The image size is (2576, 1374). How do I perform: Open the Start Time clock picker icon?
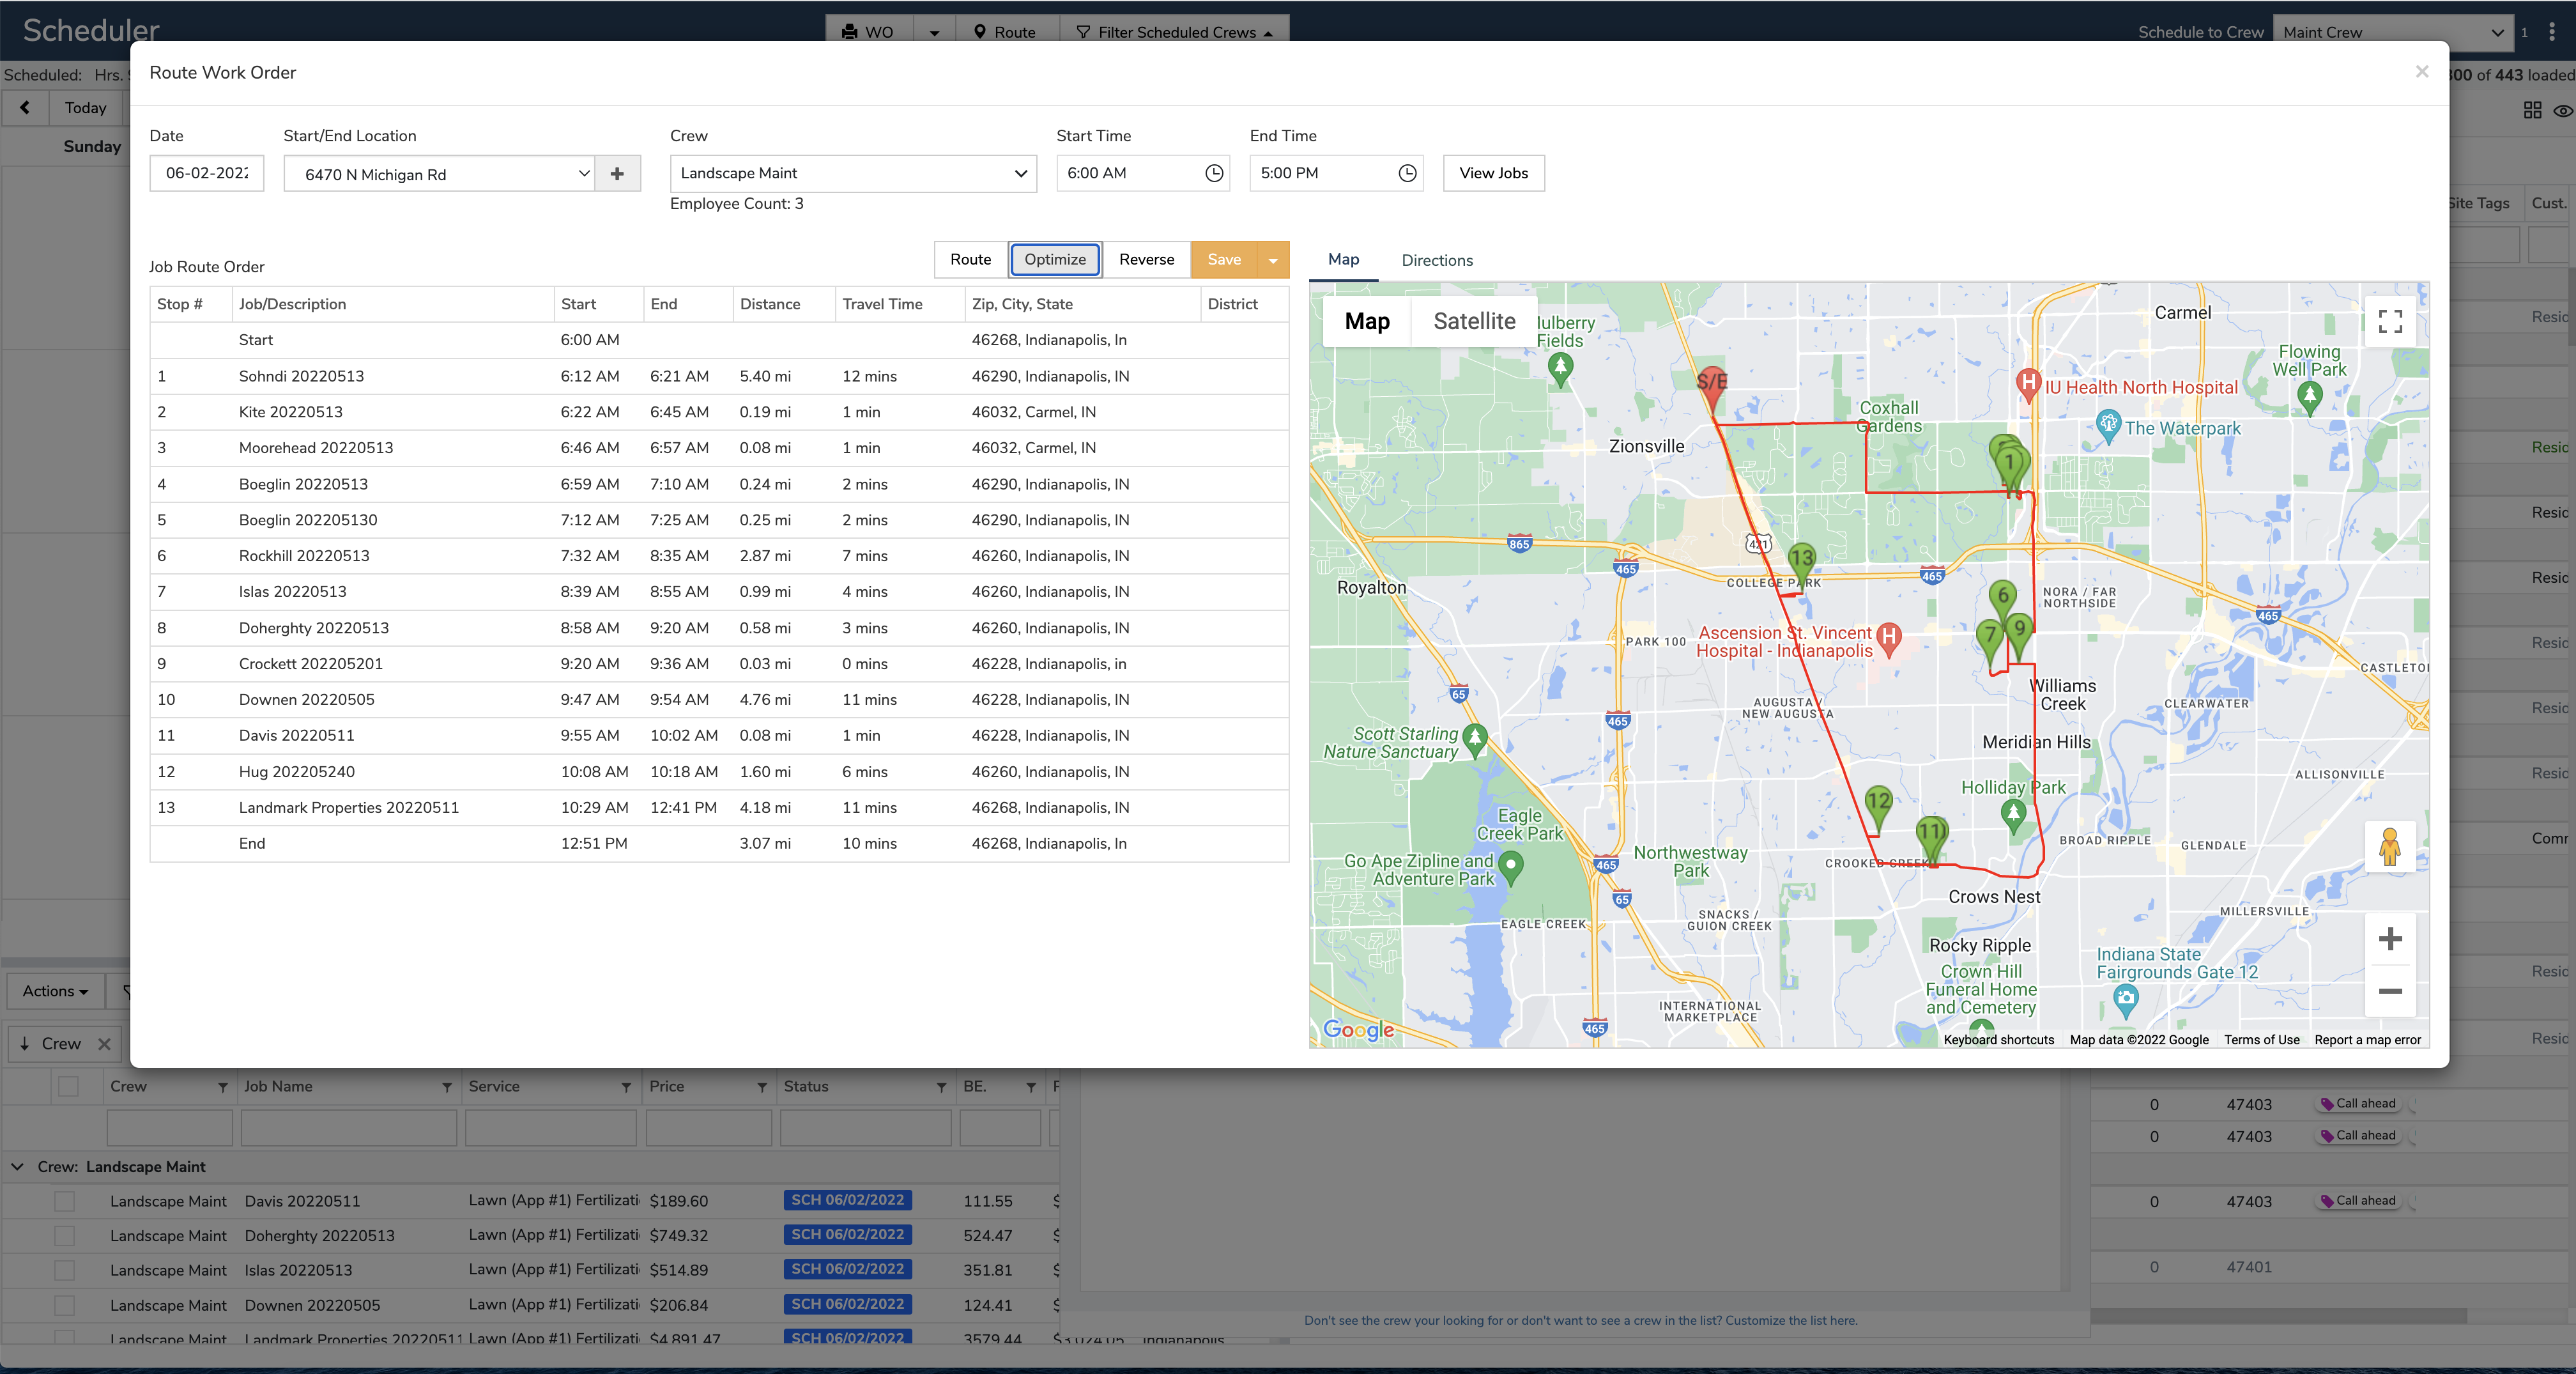click(x=1214, y=173)
